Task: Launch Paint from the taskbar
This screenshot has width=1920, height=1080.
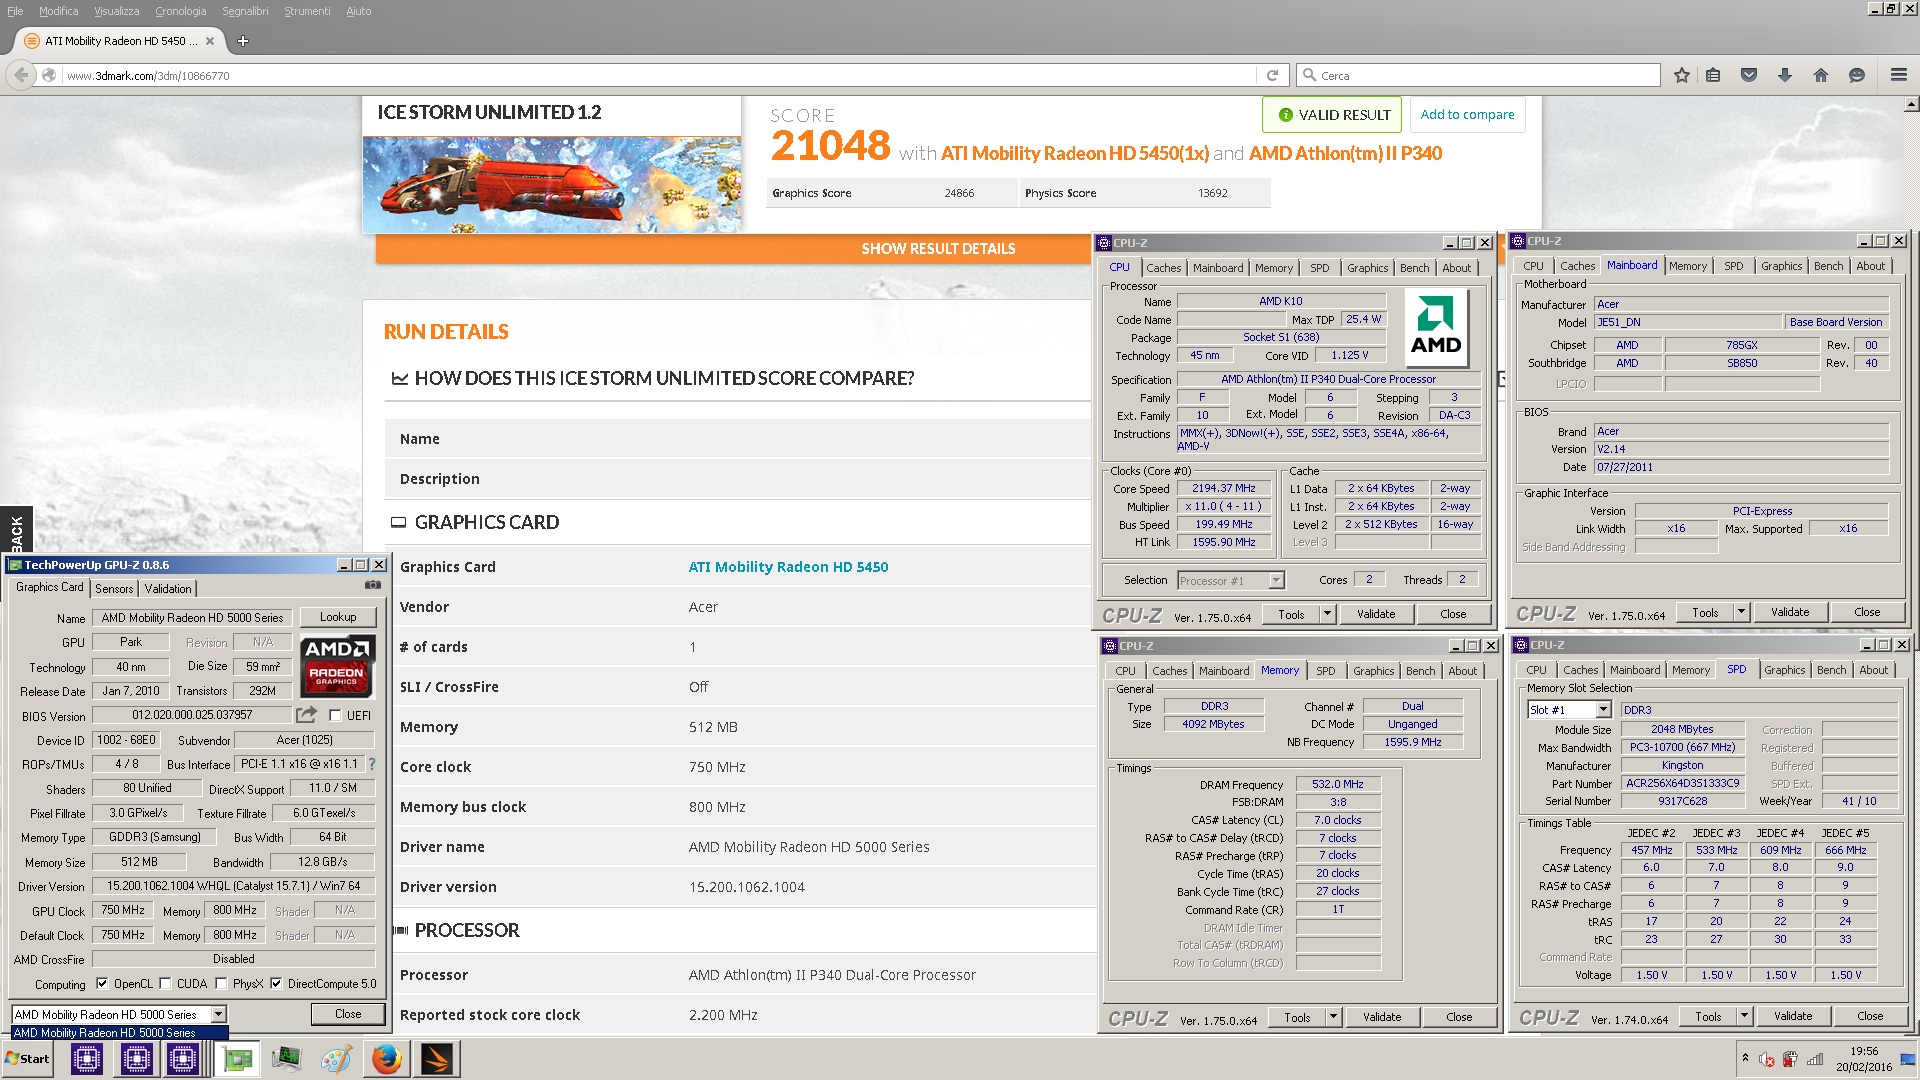Action: click(x=336, y=1059)
